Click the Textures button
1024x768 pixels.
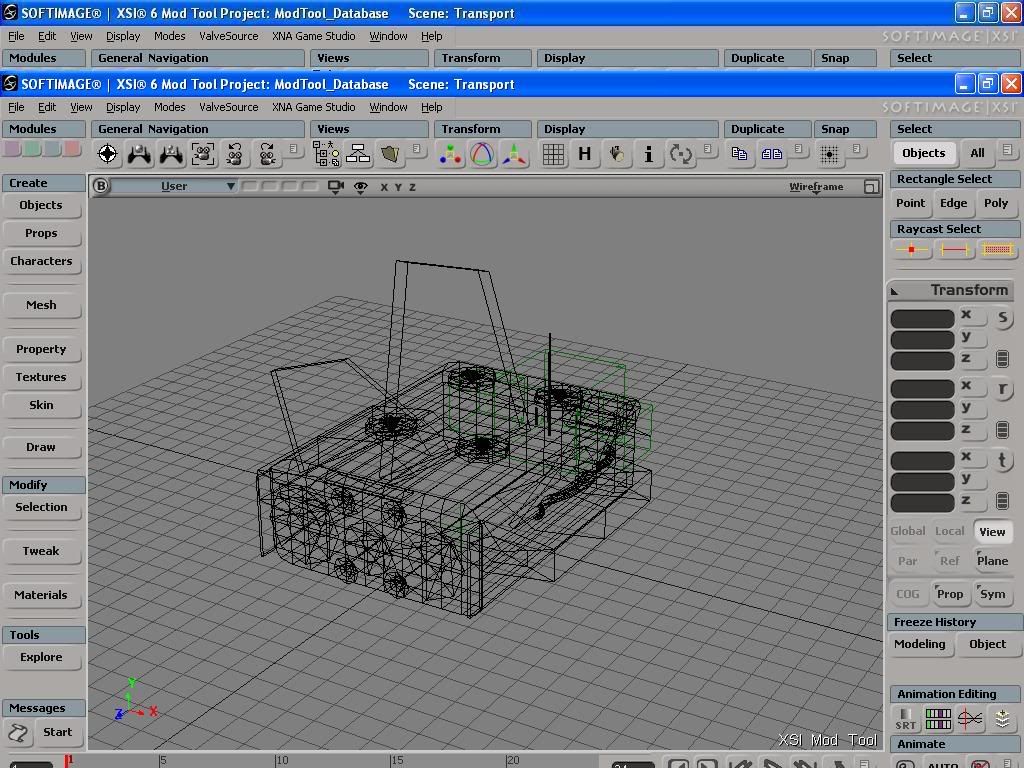coord(41,377)
